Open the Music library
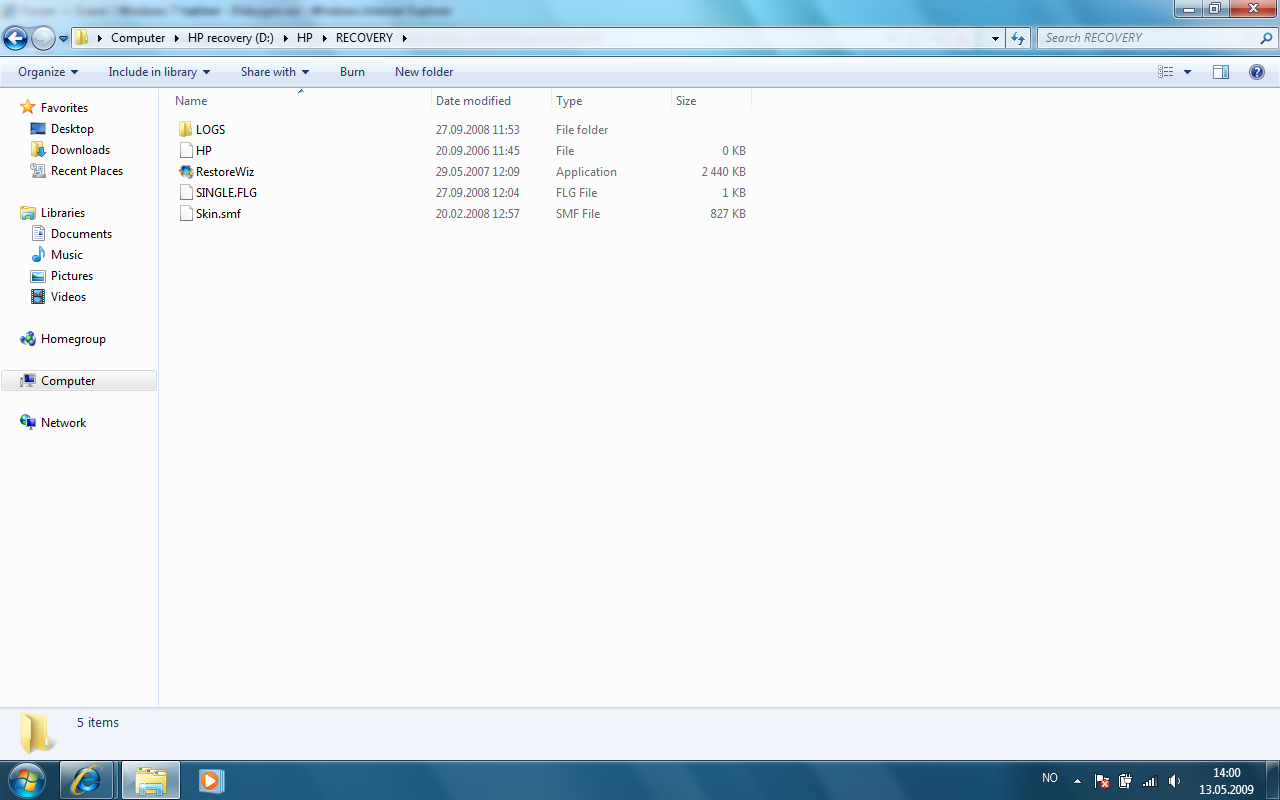 [67, 255]
